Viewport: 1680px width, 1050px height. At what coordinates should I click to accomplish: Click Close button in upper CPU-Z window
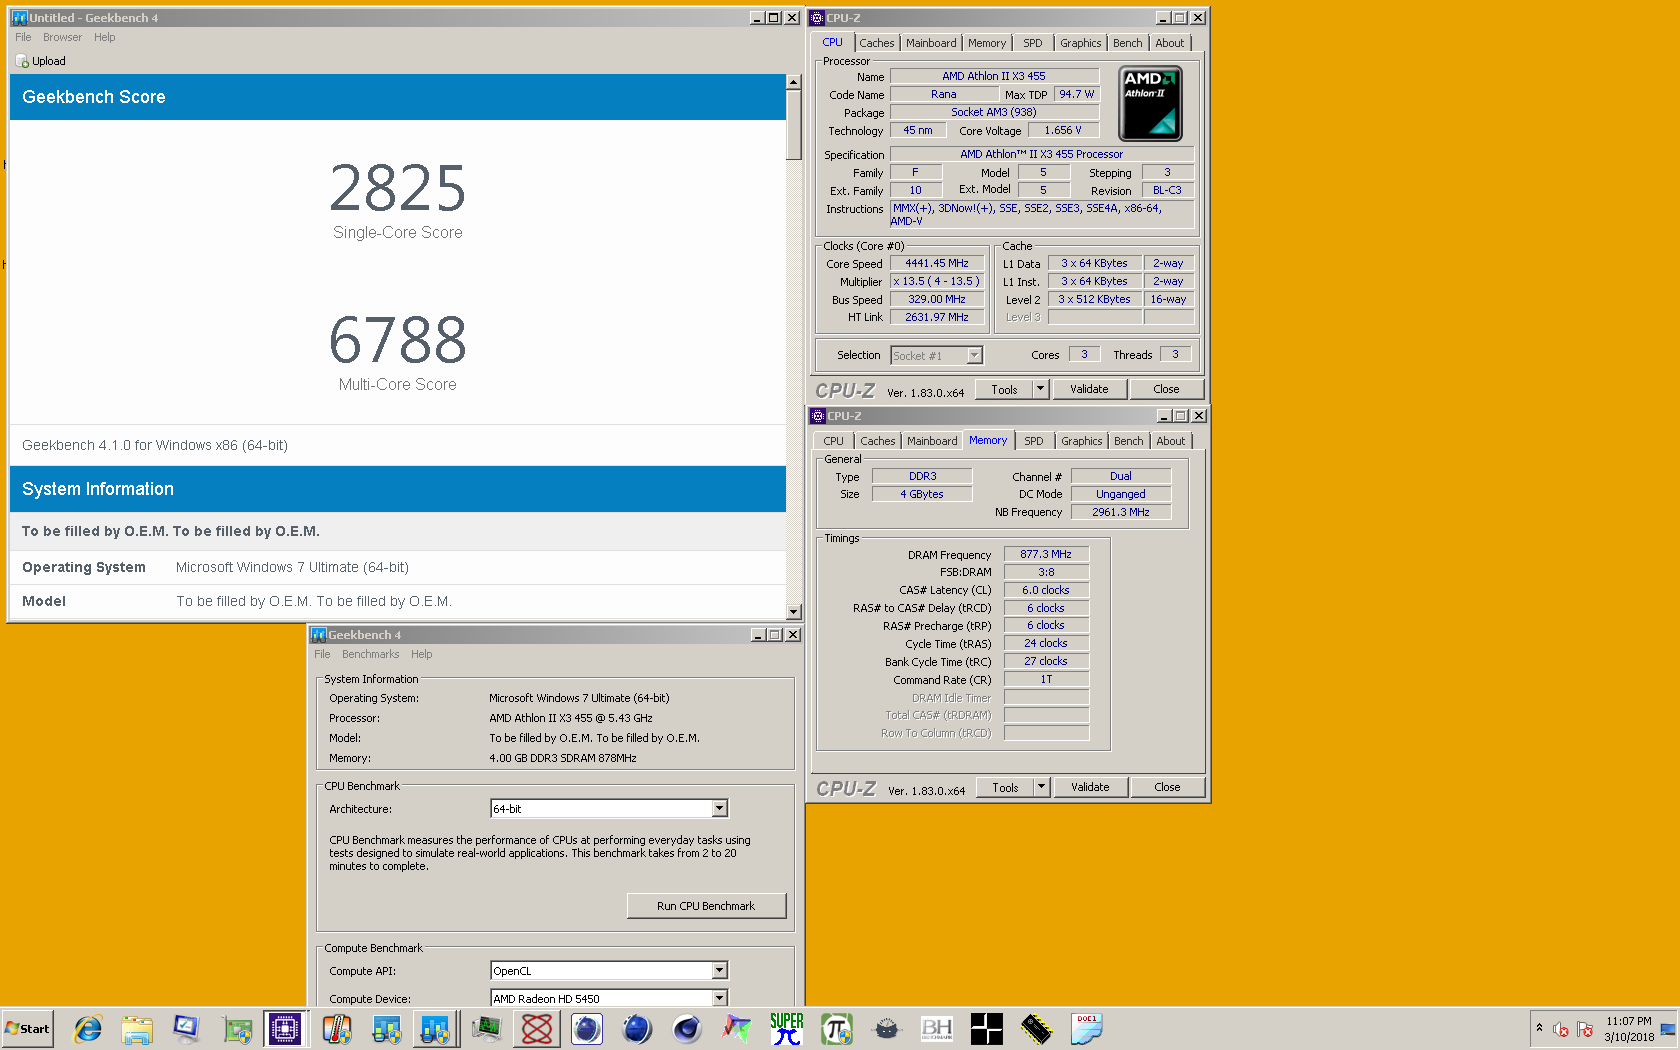(1166, 389)
